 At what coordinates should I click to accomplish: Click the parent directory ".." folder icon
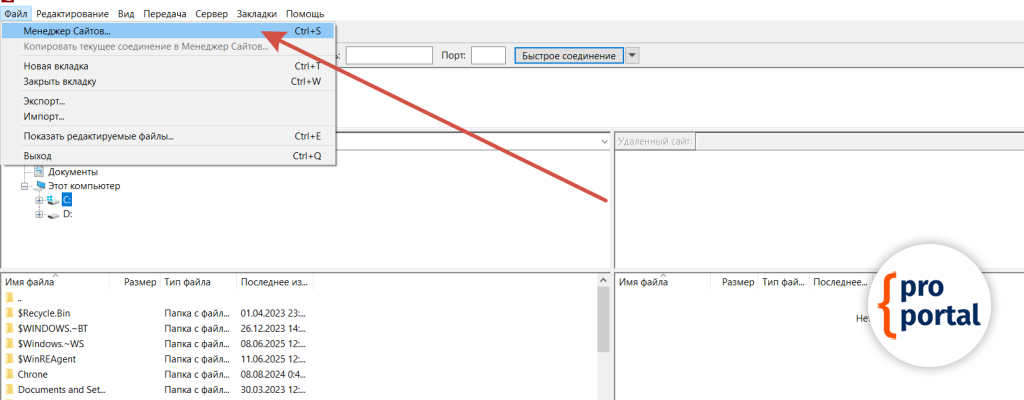[10, 298]
